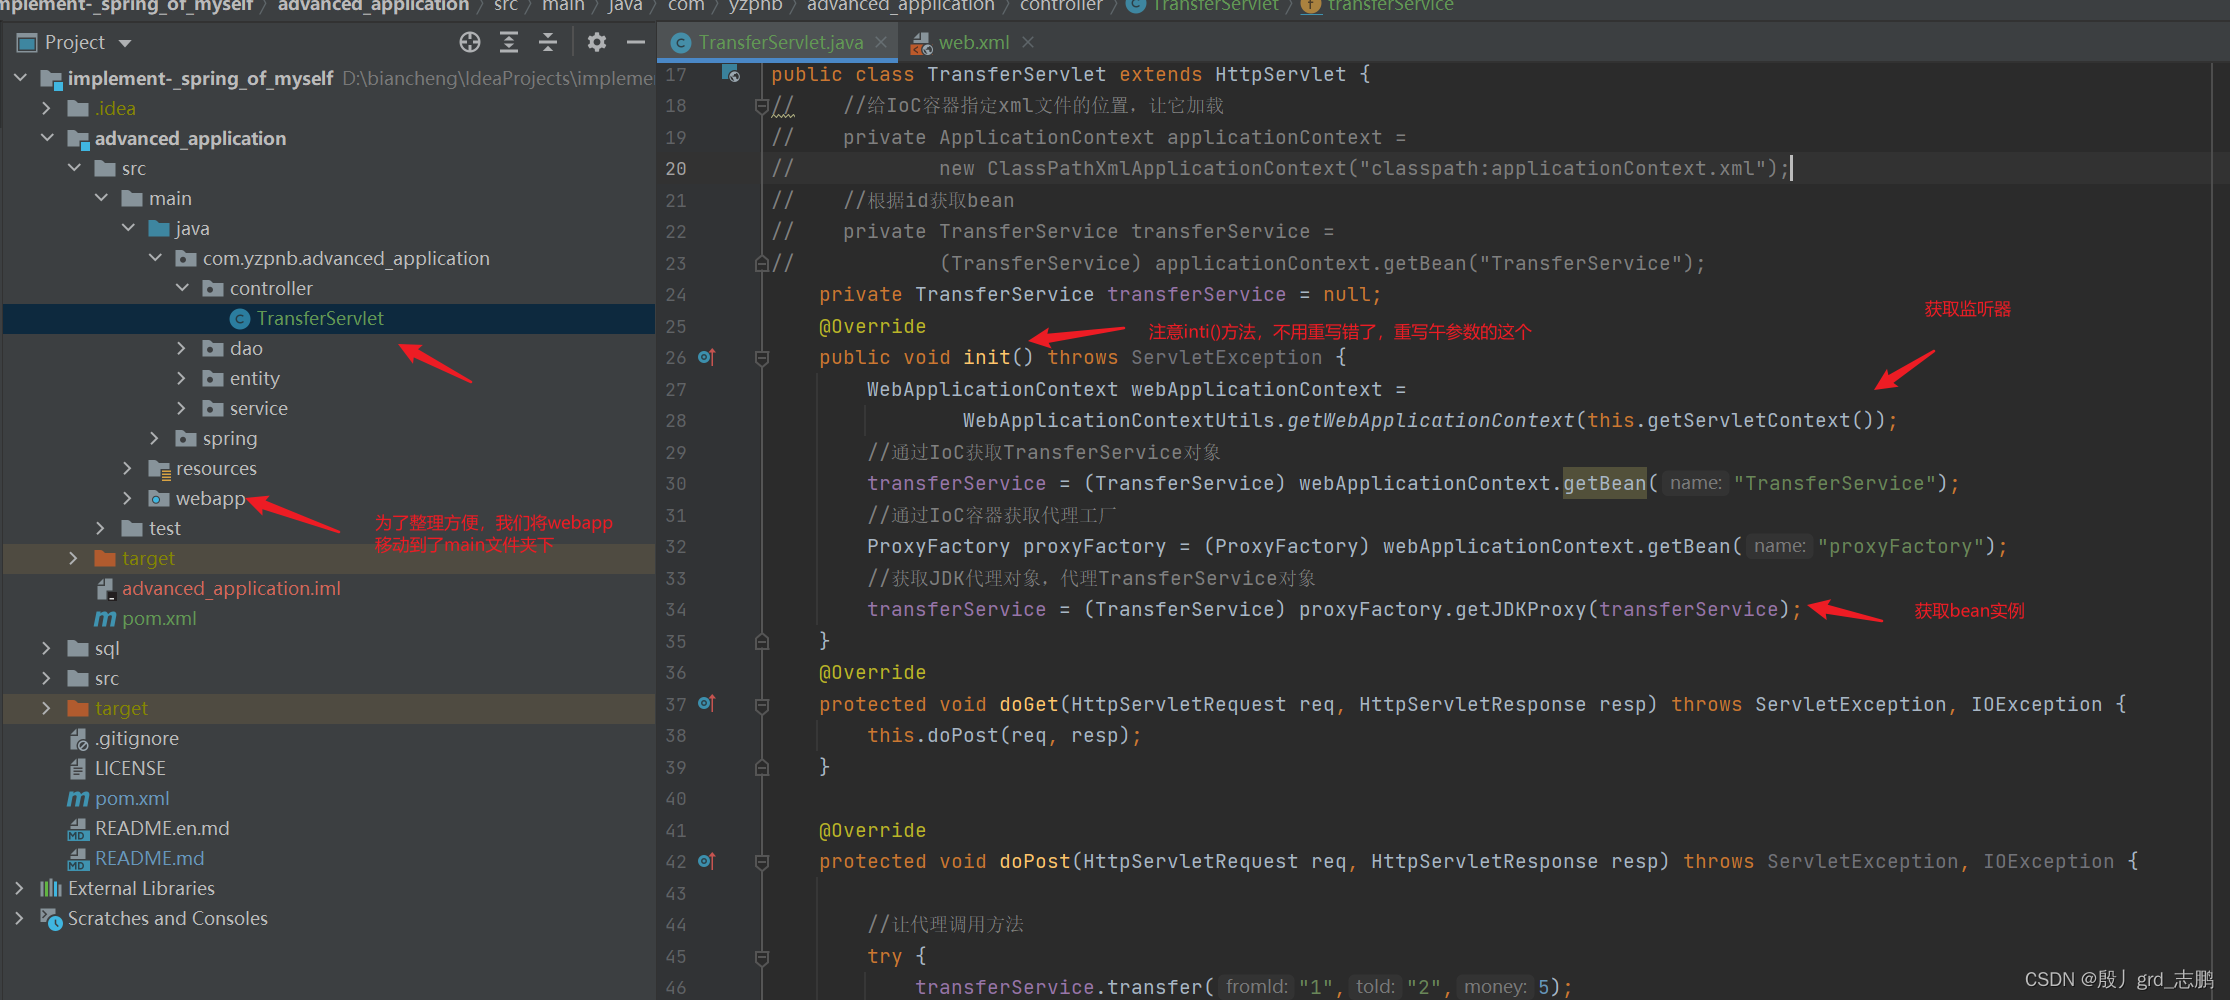Expand the entity package
The width and height of the screenshot is (2230, 1000).
(182, 378)
